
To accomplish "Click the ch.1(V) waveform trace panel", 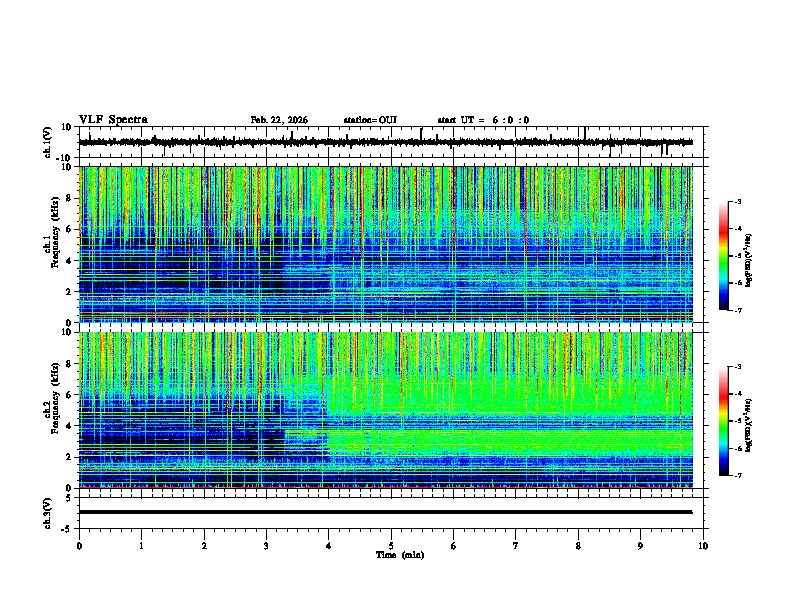I will click(x=393, y=142).
